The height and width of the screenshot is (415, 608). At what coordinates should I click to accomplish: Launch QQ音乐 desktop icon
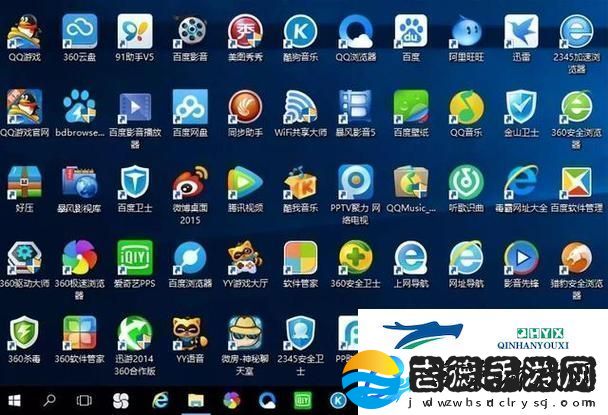point(466,107)
